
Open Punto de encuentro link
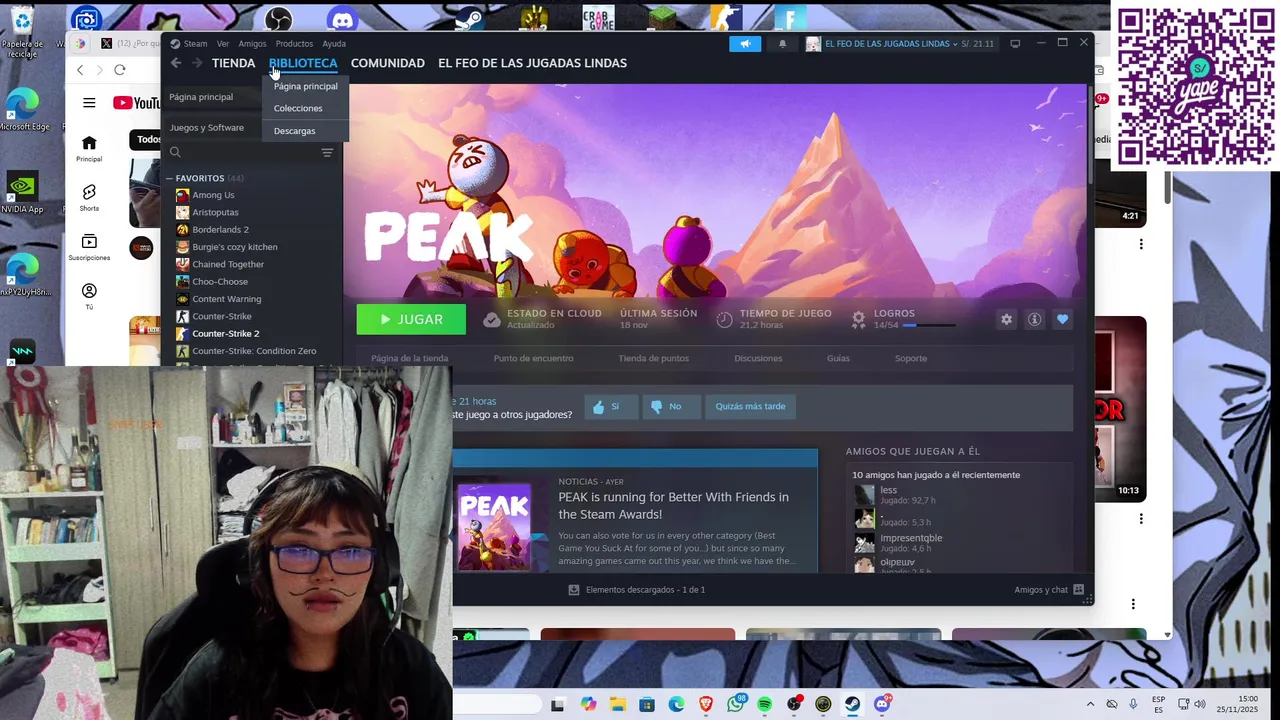[x=533, y=358]
